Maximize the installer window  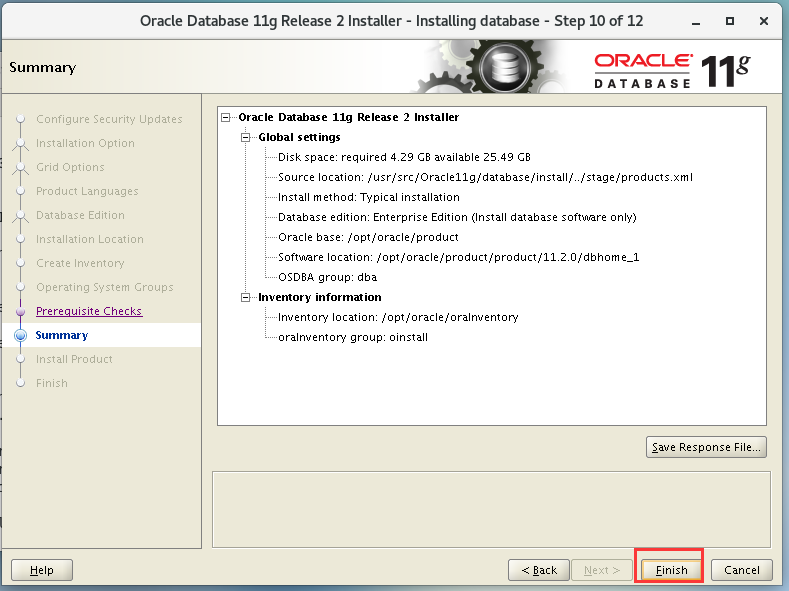click(x=730, y=21)
